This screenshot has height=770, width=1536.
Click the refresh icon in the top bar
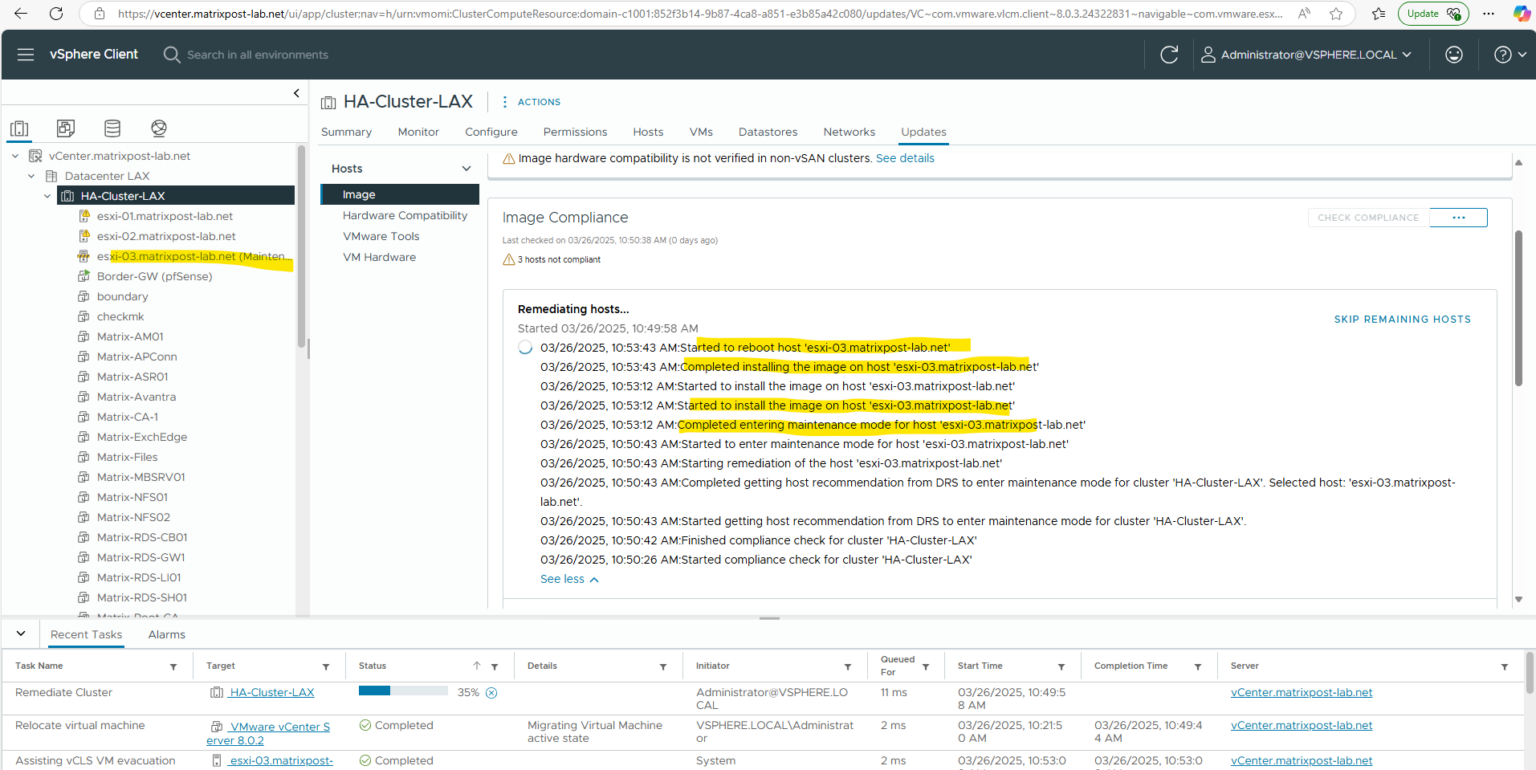point(1169,54)
